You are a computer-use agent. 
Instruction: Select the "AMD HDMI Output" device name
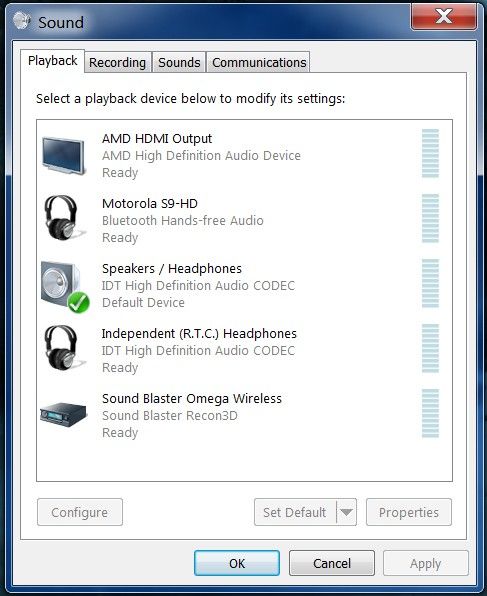pos(157,139)
